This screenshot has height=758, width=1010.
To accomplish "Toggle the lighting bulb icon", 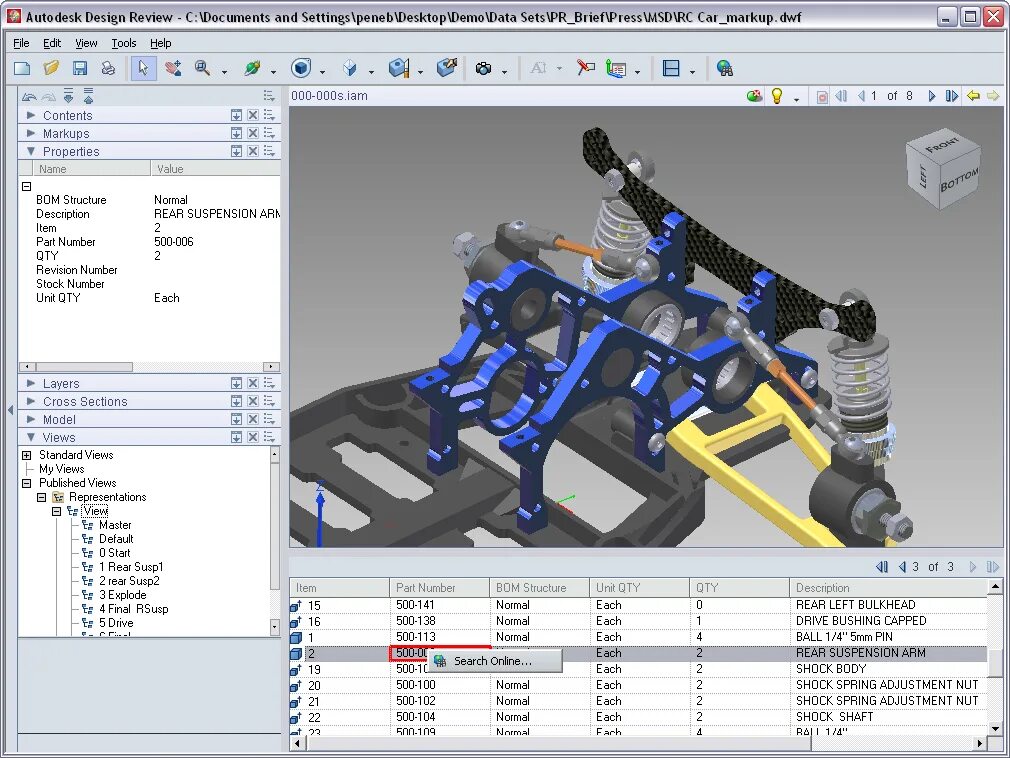I will 777,96.
